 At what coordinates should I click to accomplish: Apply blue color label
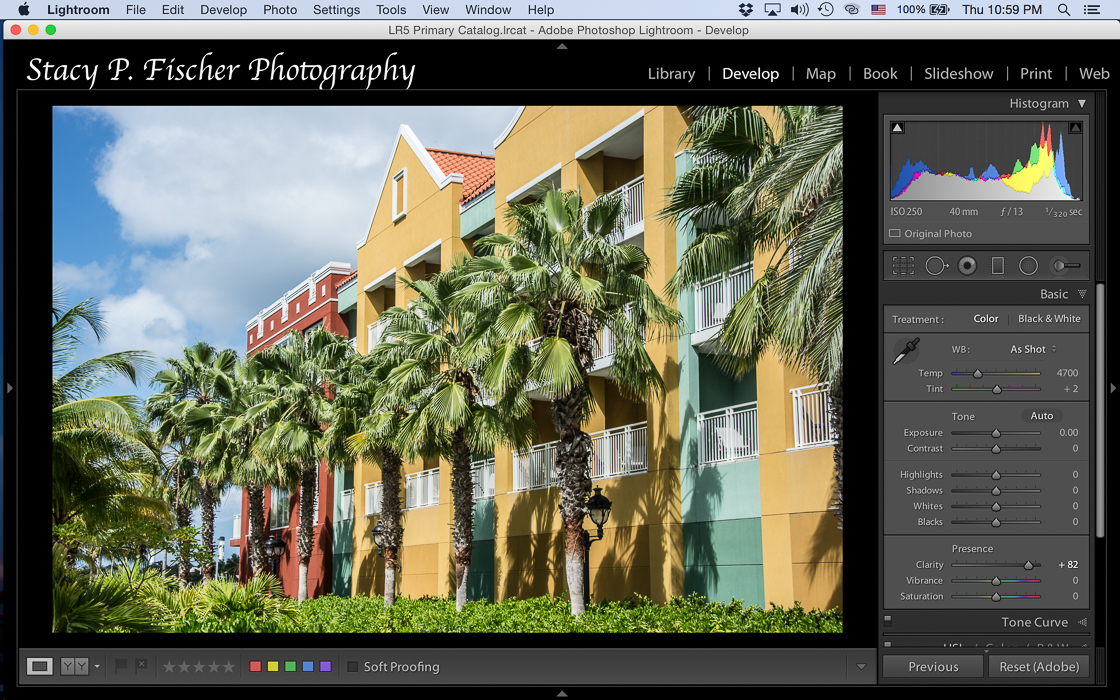tap(308, 666)
